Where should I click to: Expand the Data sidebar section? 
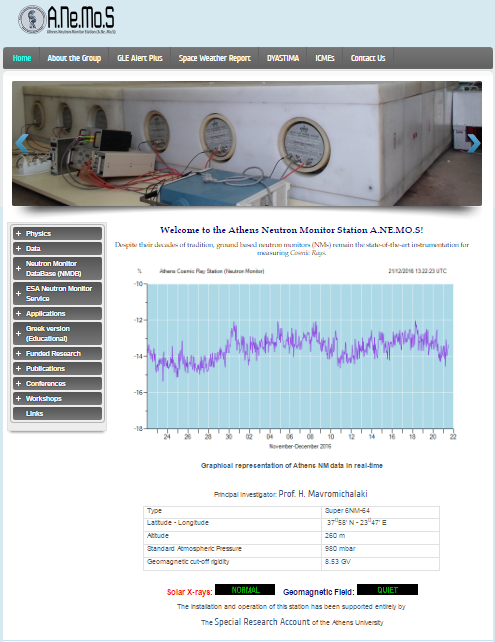57,249
